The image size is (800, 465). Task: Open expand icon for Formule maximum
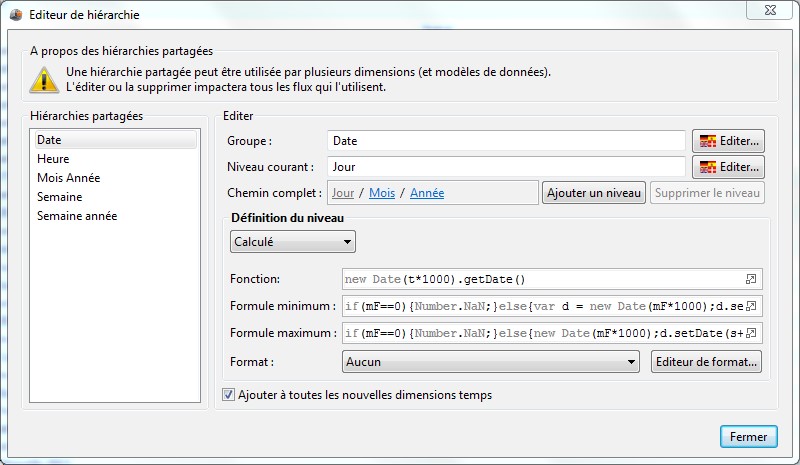[752, 333]
